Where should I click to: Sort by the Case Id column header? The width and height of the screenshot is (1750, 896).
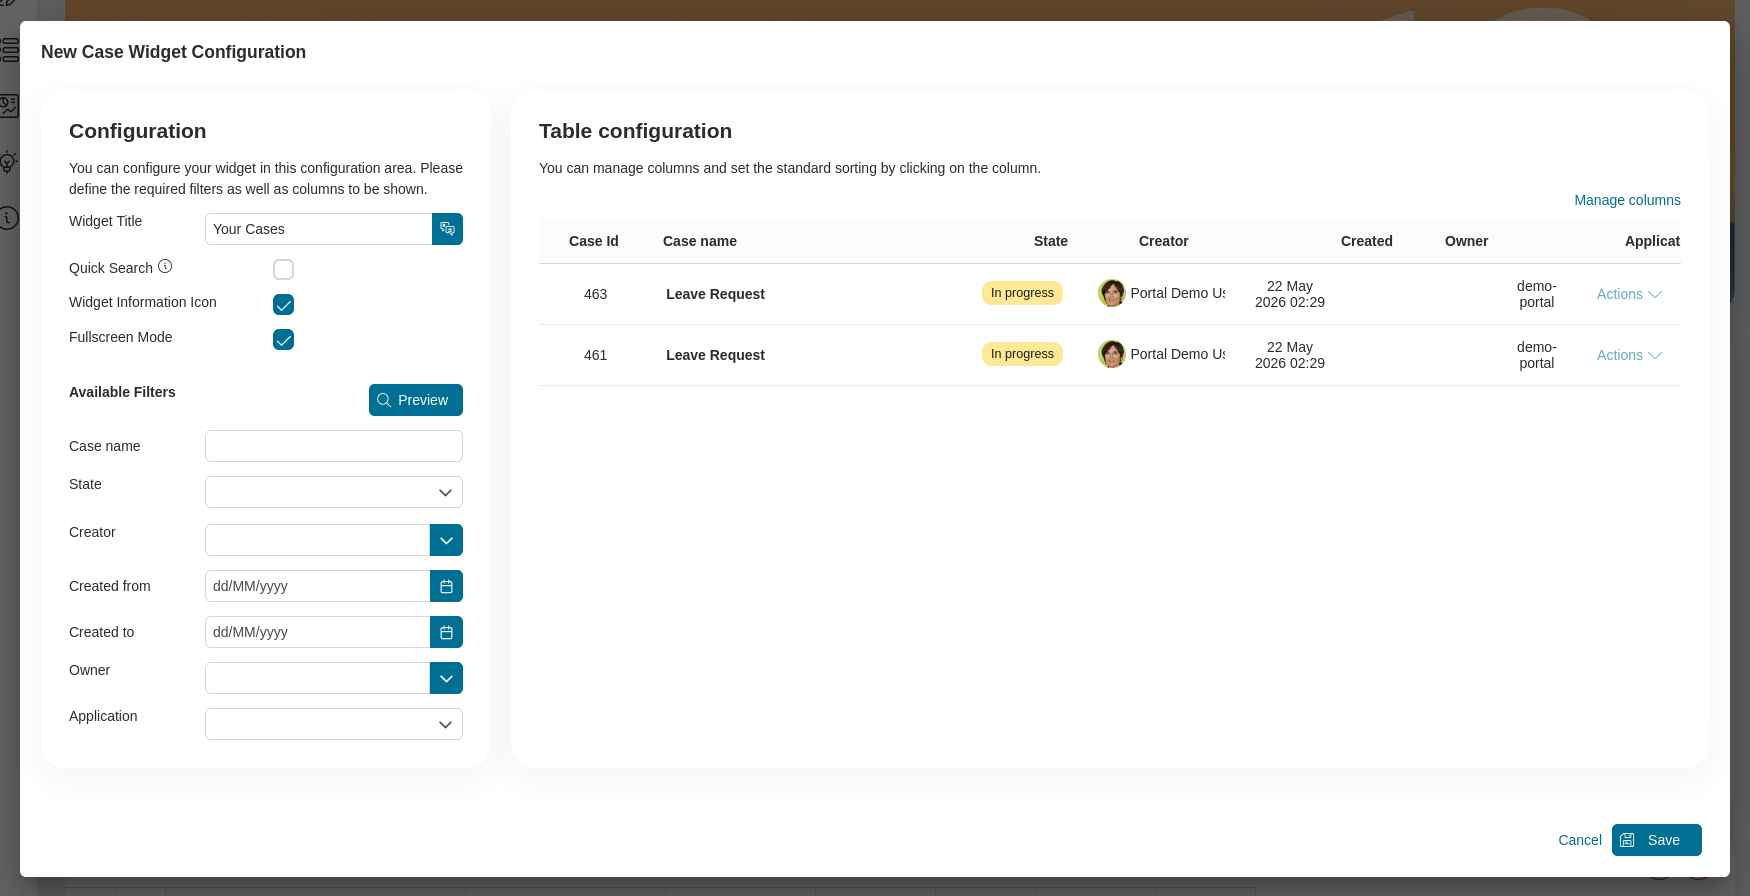pos(594,241)
